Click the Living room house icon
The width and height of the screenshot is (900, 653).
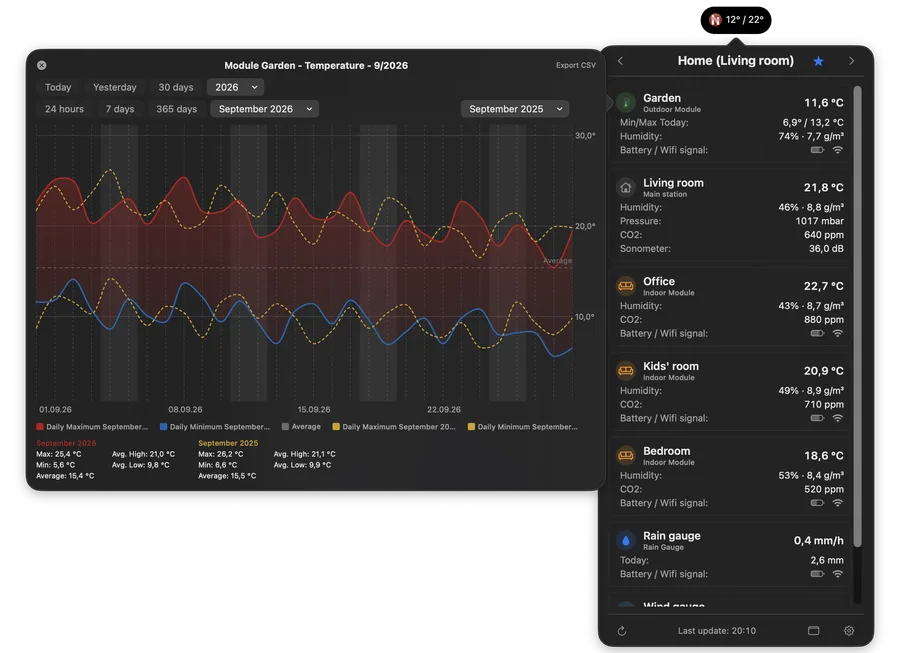pos(626,188)
